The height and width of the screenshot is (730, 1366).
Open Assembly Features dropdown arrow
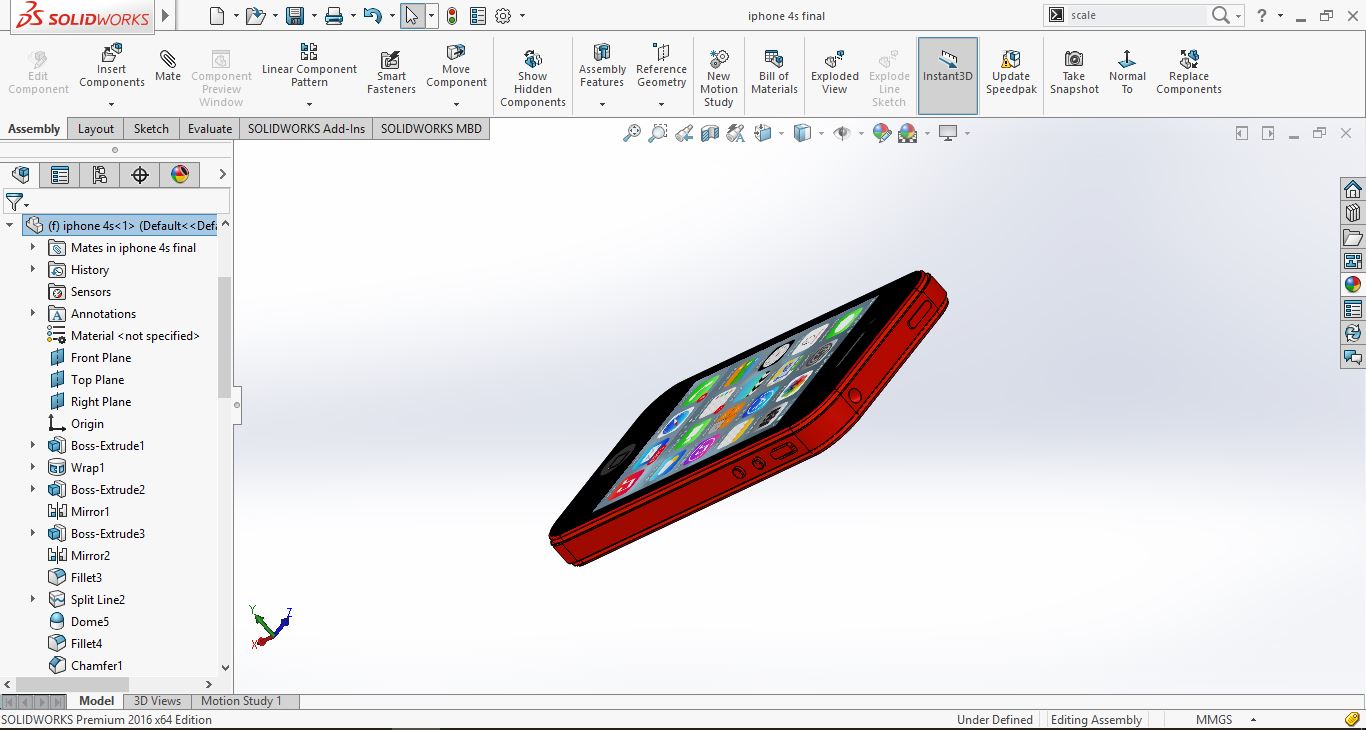coord(602,104)
